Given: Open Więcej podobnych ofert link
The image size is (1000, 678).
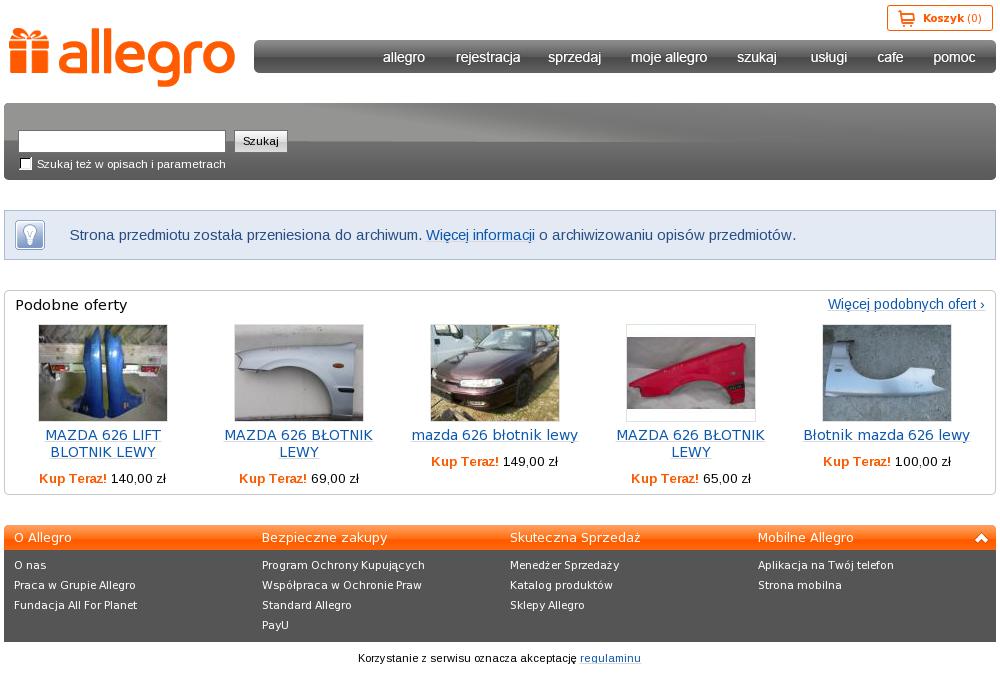Looking at the screenshot, I should (906, 304).
